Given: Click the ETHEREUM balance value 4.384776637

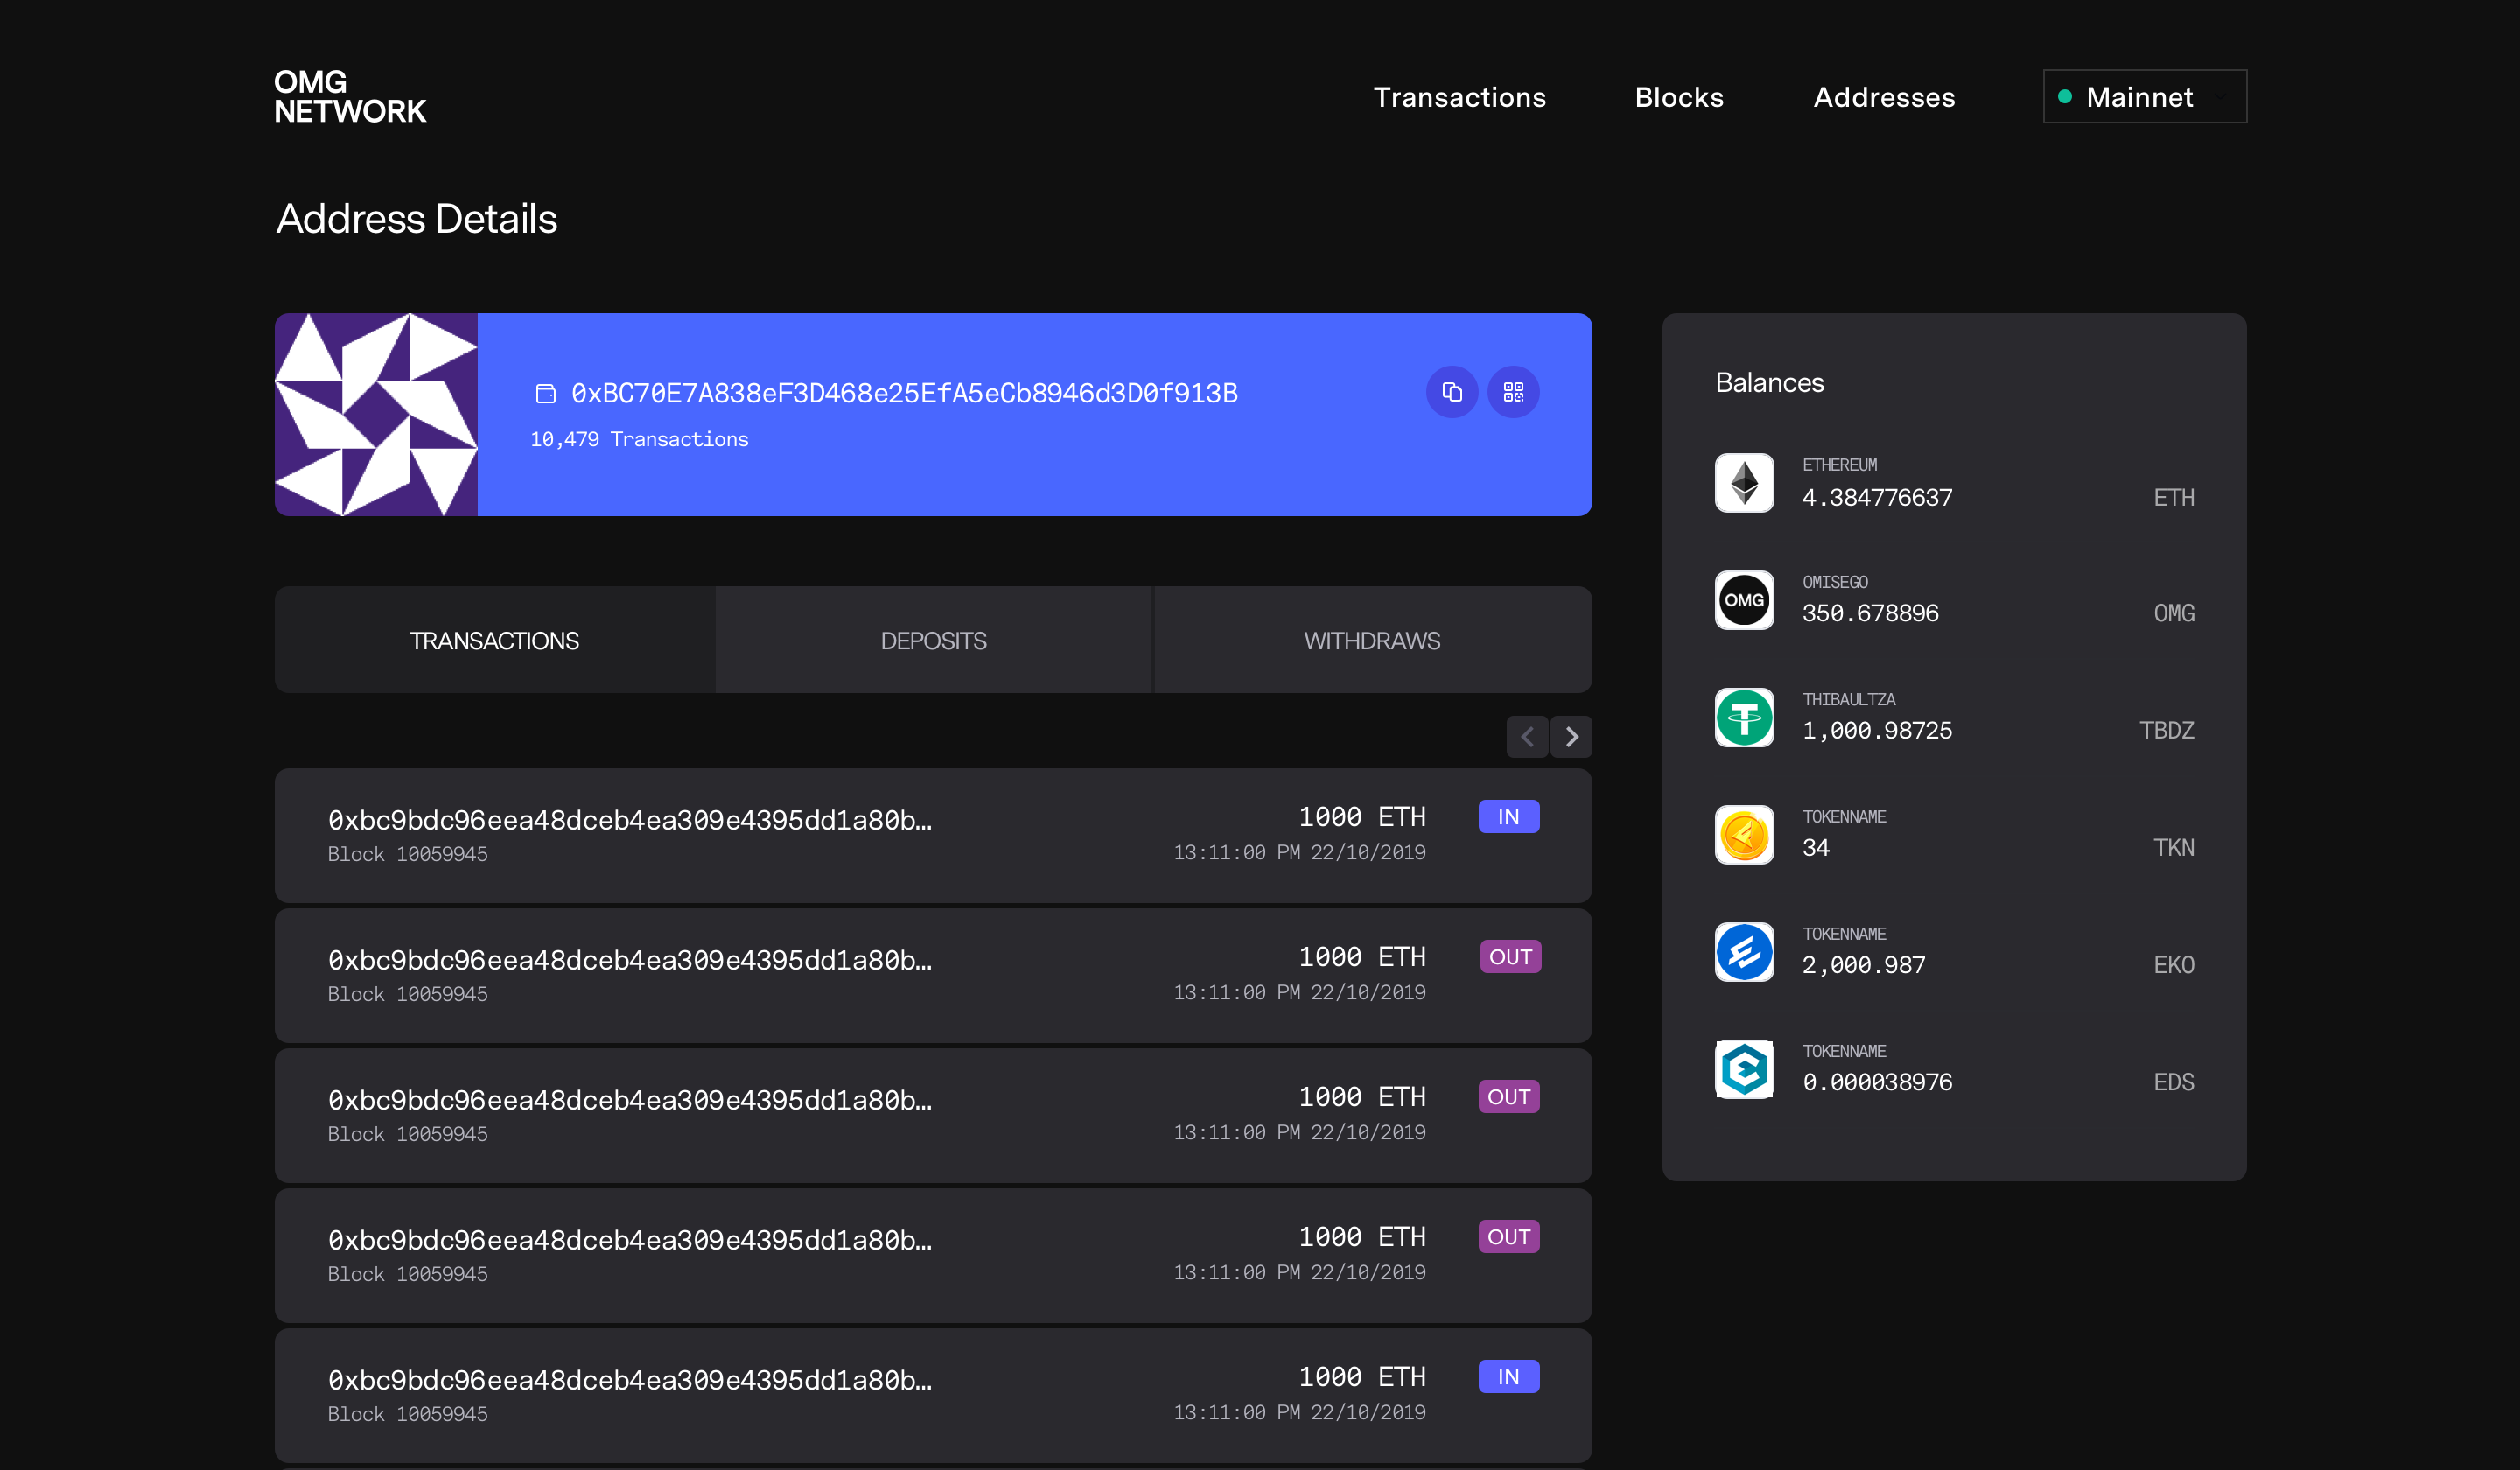Looking at the screenshot, I should coord(1877,497).
